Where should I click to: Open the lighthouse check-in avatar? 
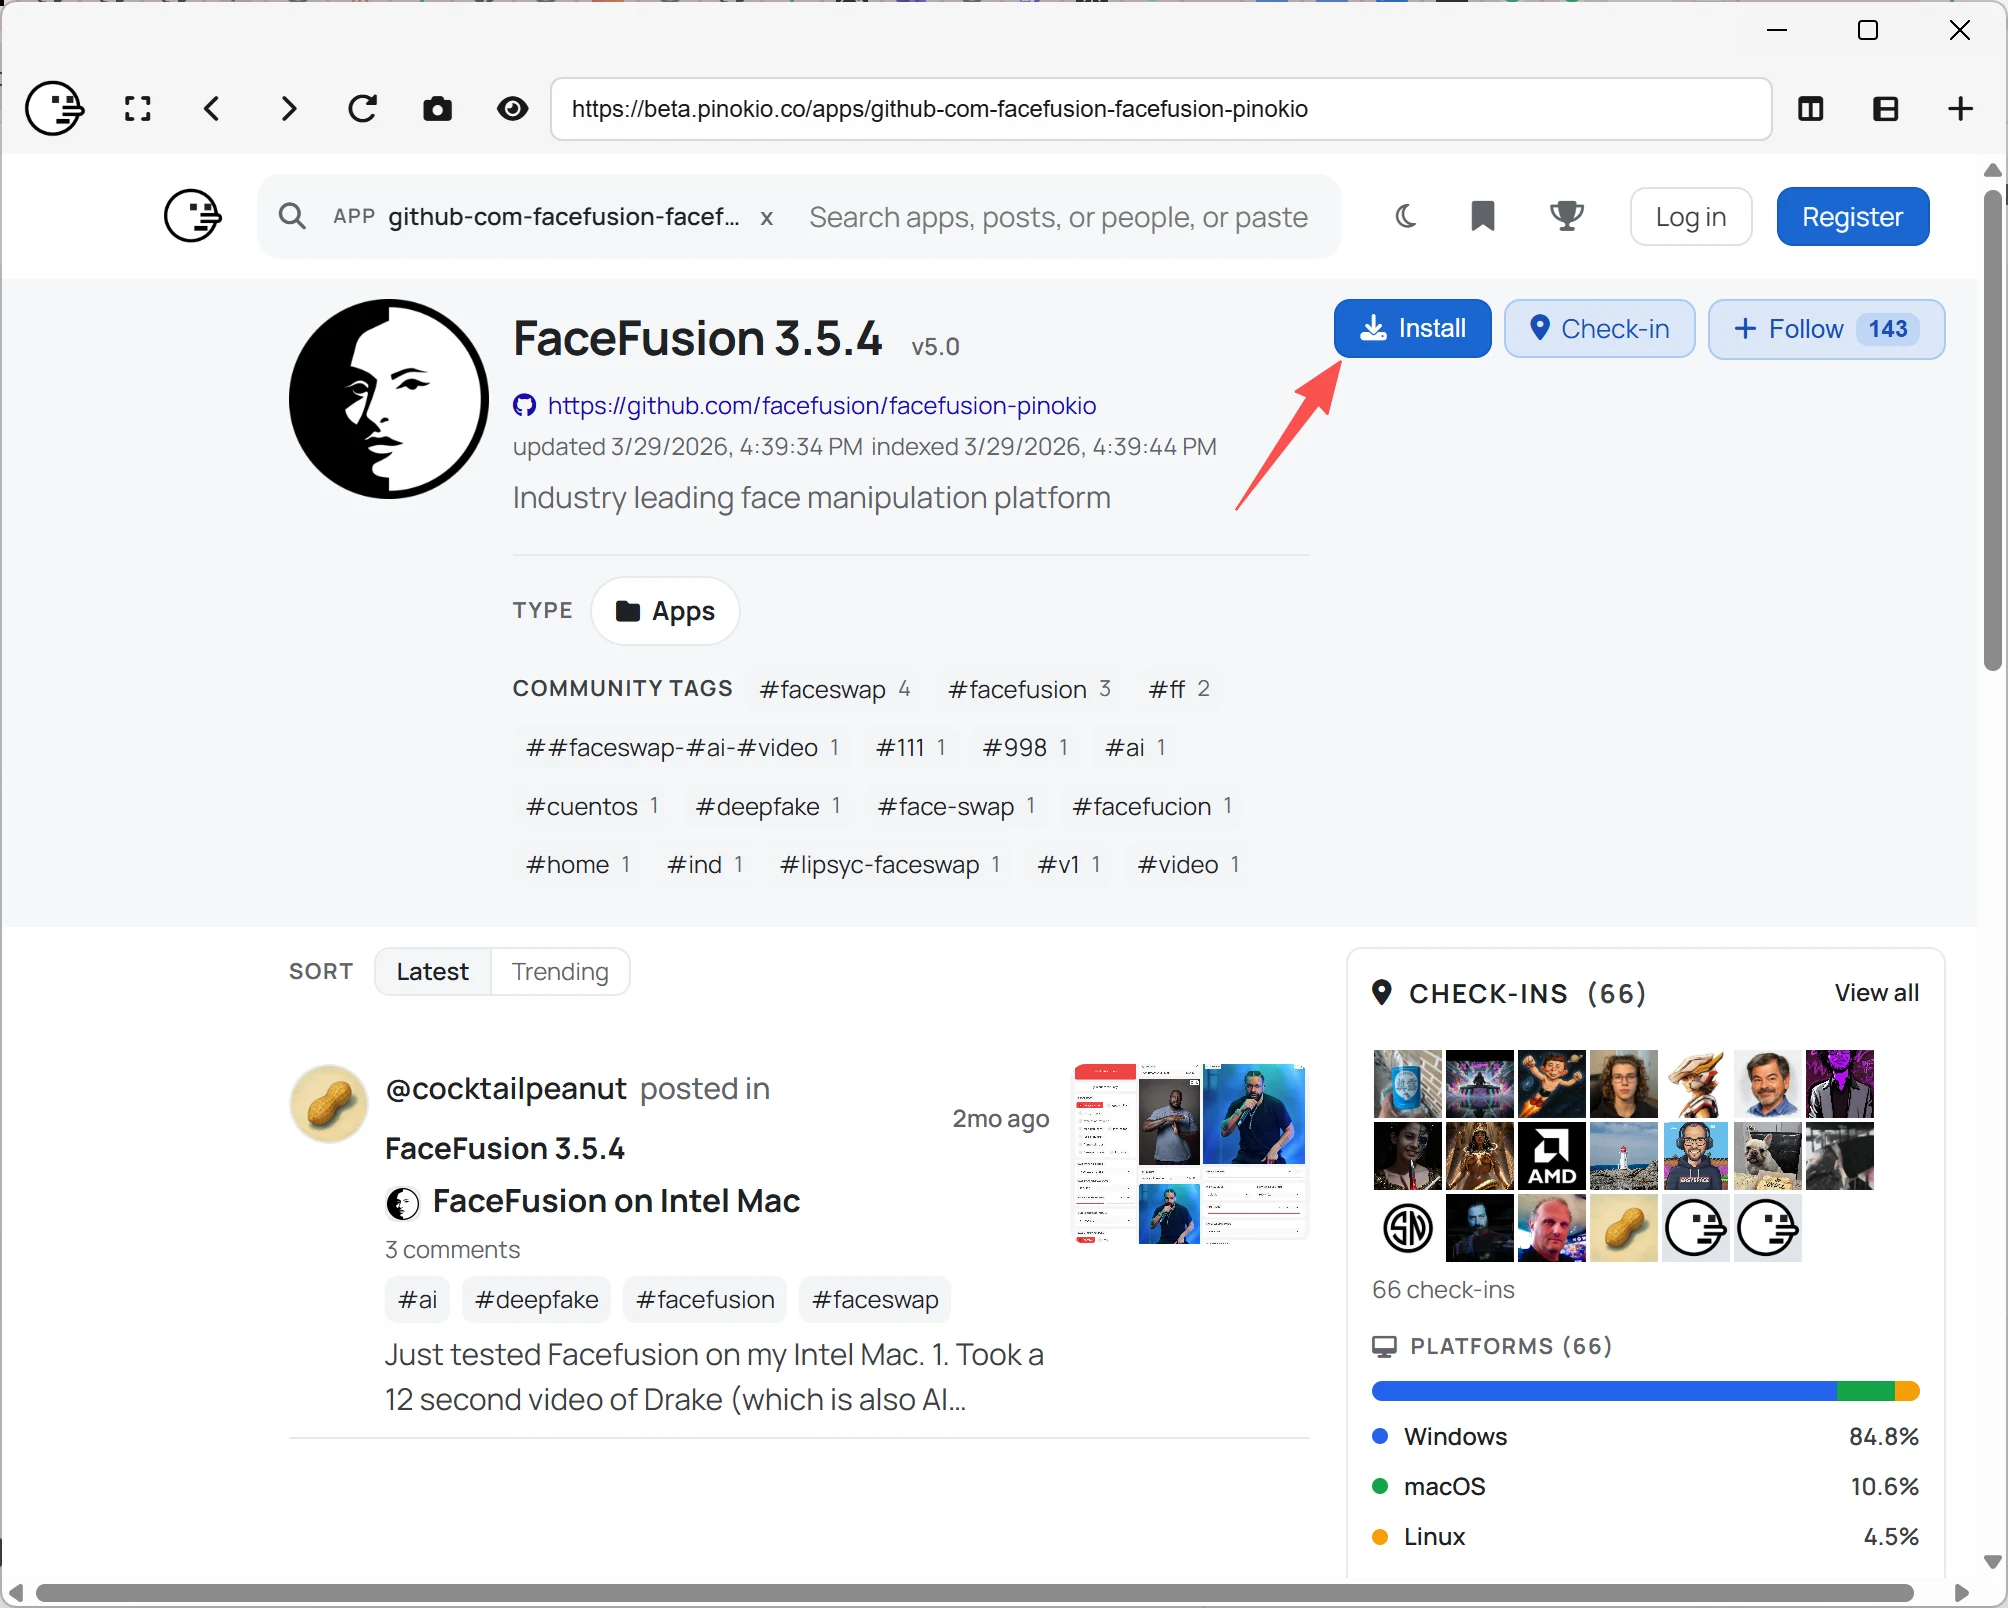pos(1623,1155)
